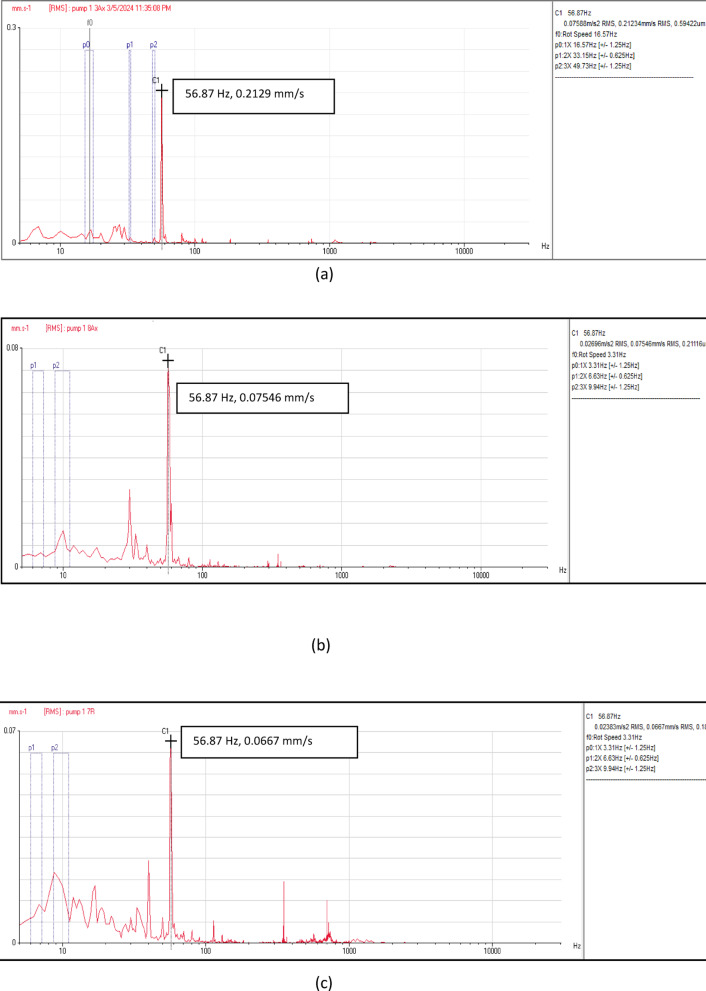This screenshot has width=706, height=991.
Task: Click the title '[RMS] : pump 1 8Ax'
Action: pos(71,328)
